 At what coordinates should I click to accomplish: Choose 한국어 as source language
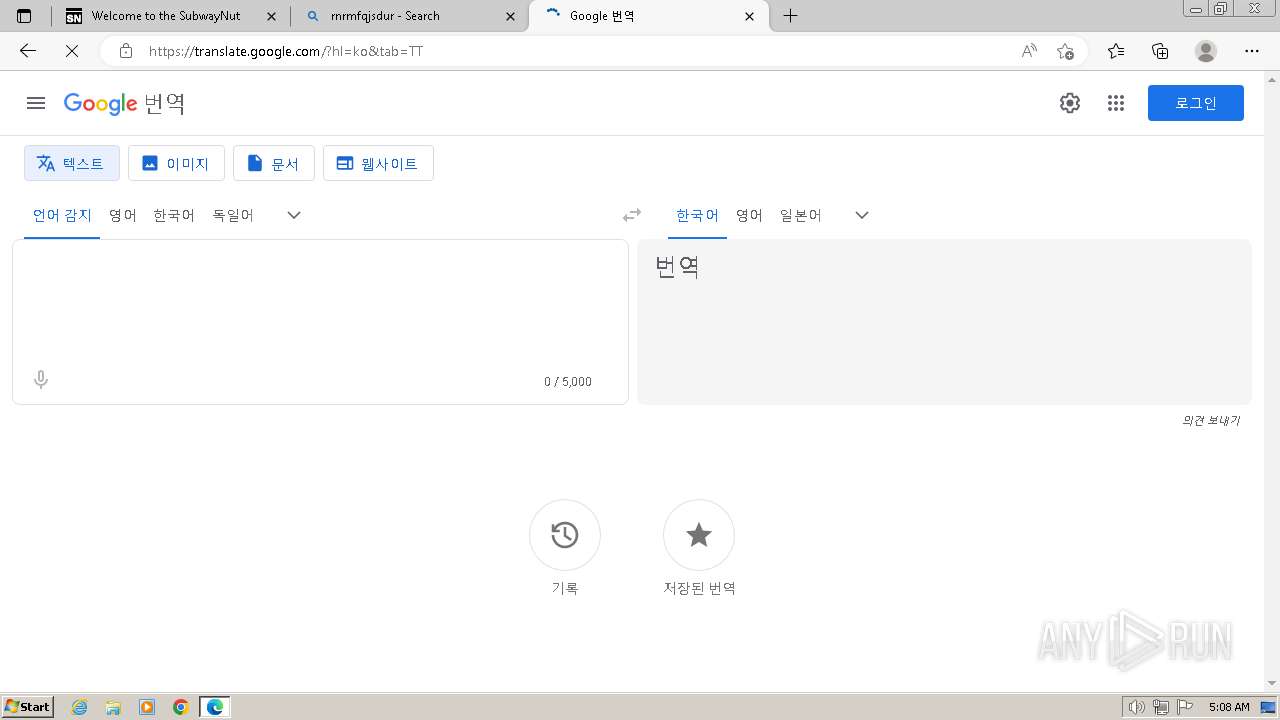(x=174, y=215)
